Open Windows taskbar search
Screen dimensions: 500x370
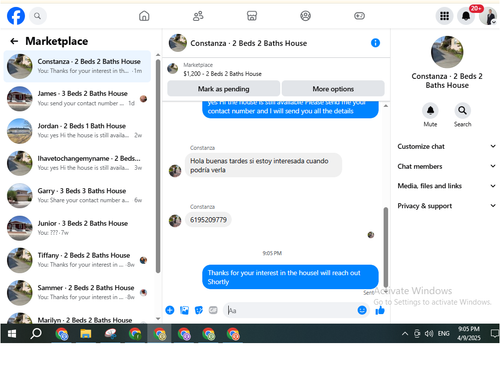click(36, 334)
